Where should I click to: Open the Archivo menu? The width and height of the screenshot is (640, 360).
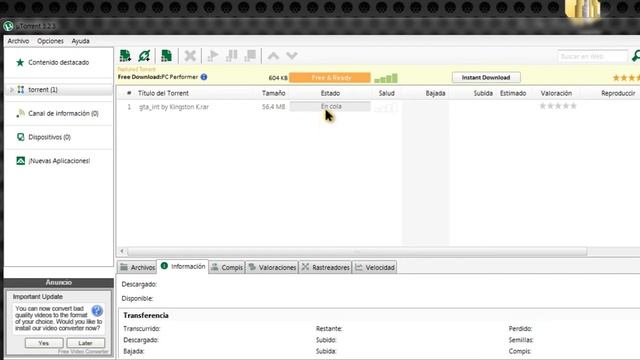[18, 41]
